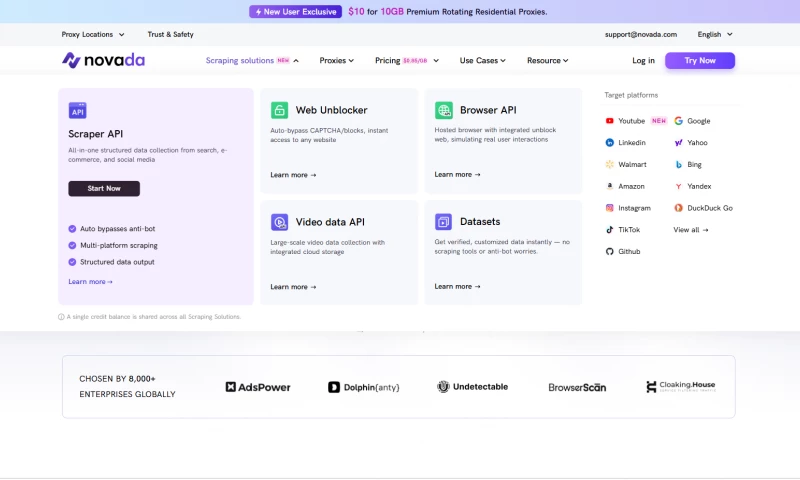The image size is (800, 480).
Task: Click the Cloaking.House partner logo
Action: pos(681,387)
